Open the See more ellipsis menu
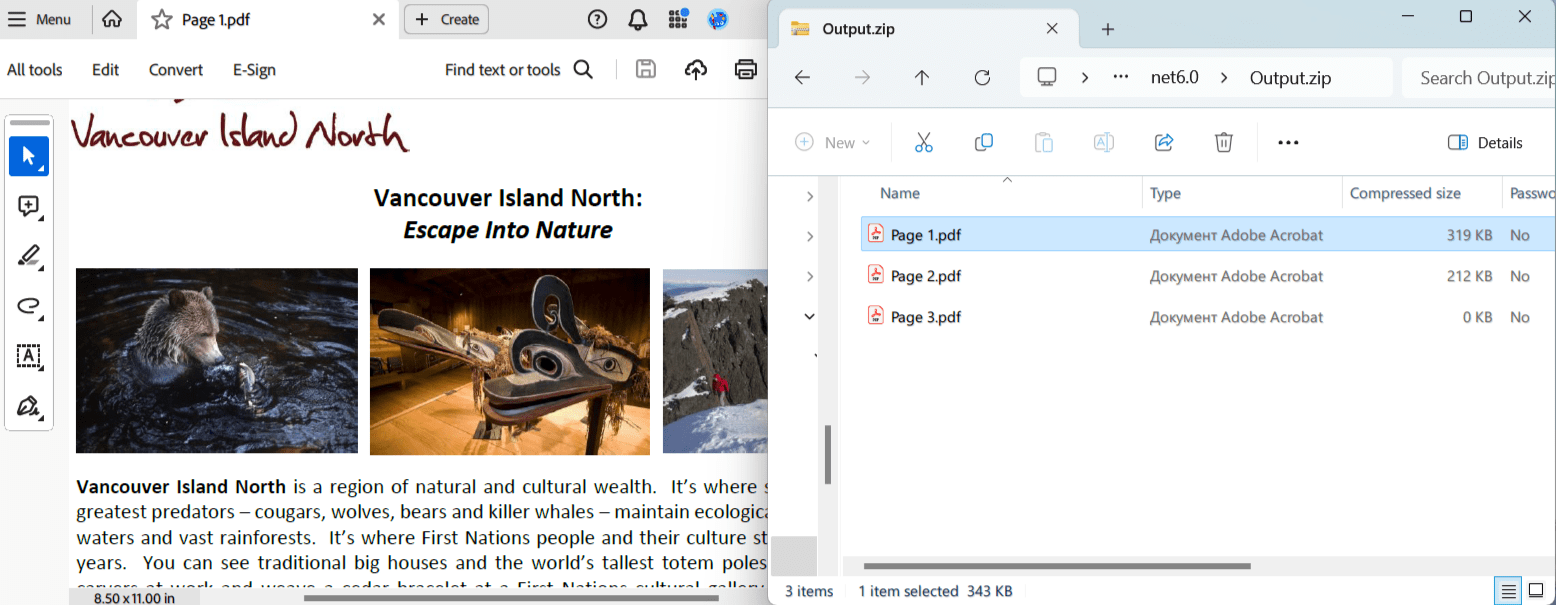 point(1287,142)
